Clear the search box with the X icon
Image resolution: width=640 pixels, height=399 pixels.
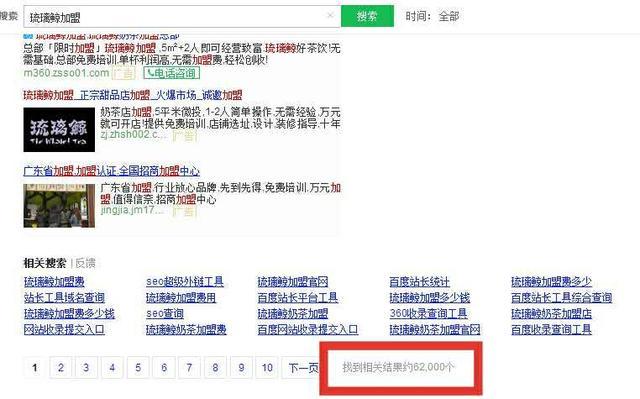pos(330,16)
